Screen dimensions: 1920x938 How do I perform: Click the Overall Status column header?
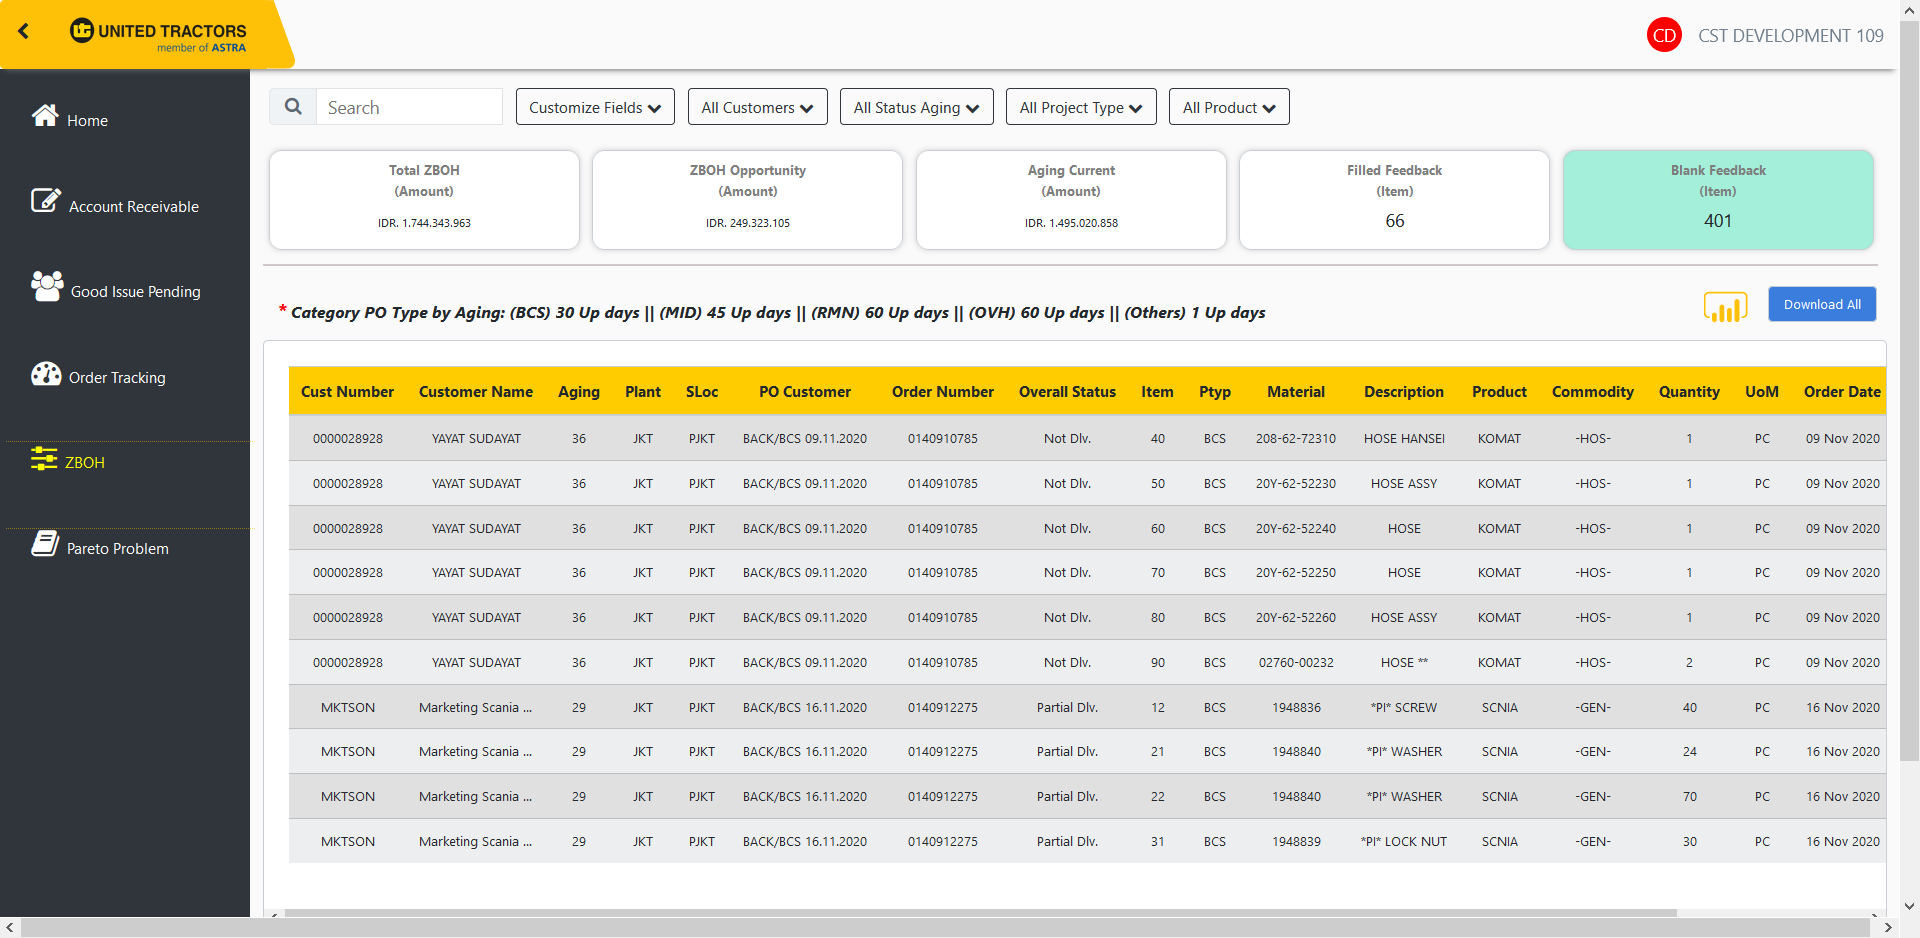tap(1067, 391)
